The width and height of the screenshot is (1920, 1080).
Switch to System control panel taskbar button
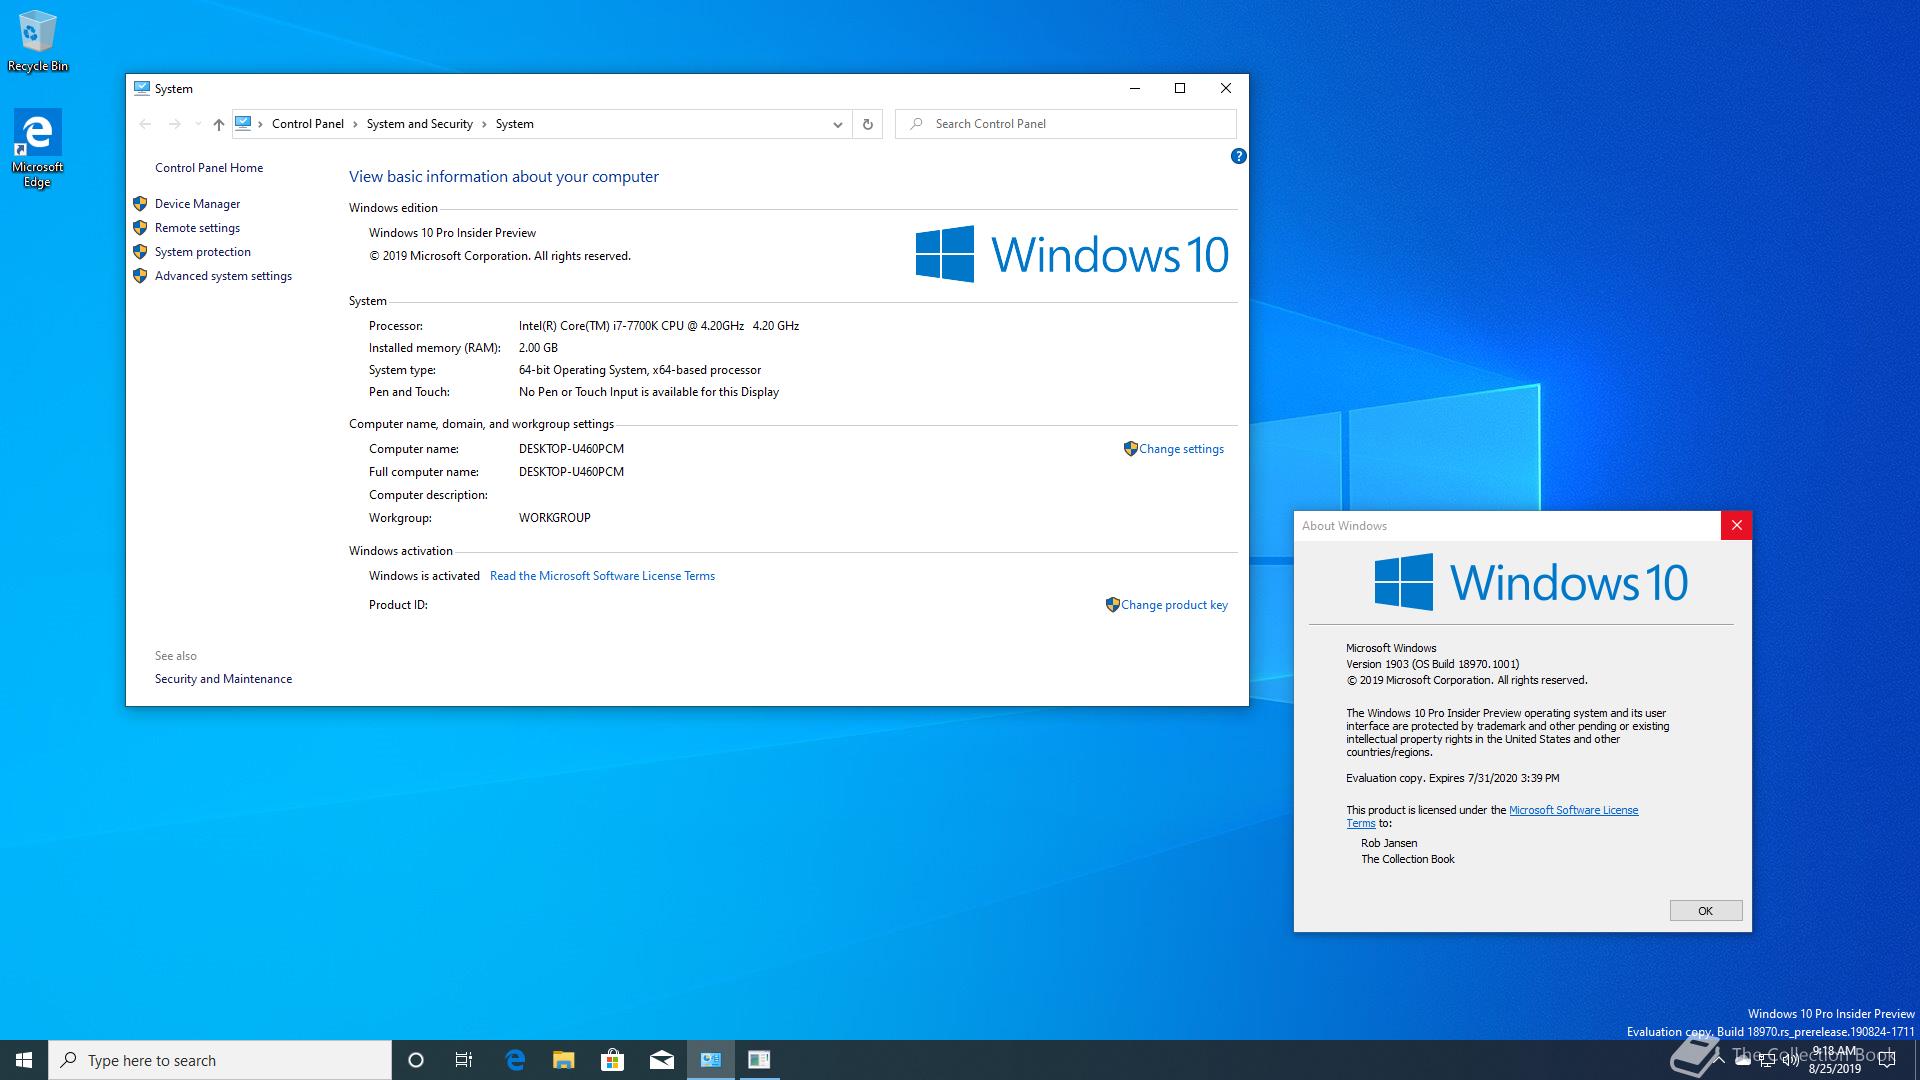tap(711, 1060)
